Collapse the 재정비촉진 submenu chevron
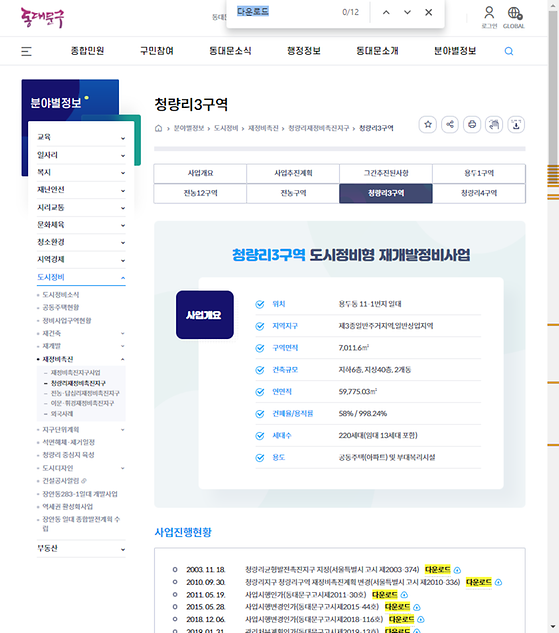 click(x=123, y=359)
